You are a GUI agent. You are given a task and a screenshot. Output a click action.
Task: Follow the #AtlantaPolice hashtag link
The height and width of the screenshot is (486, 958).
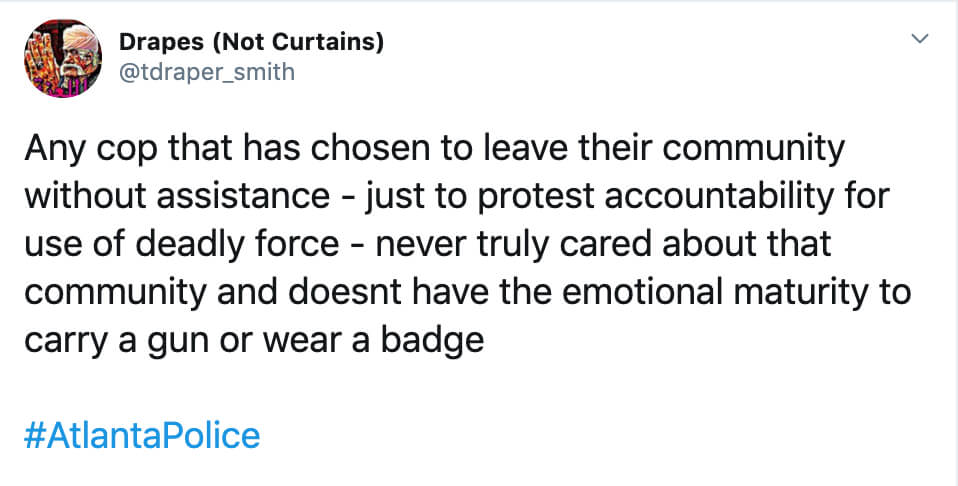[x=142, y=436]
